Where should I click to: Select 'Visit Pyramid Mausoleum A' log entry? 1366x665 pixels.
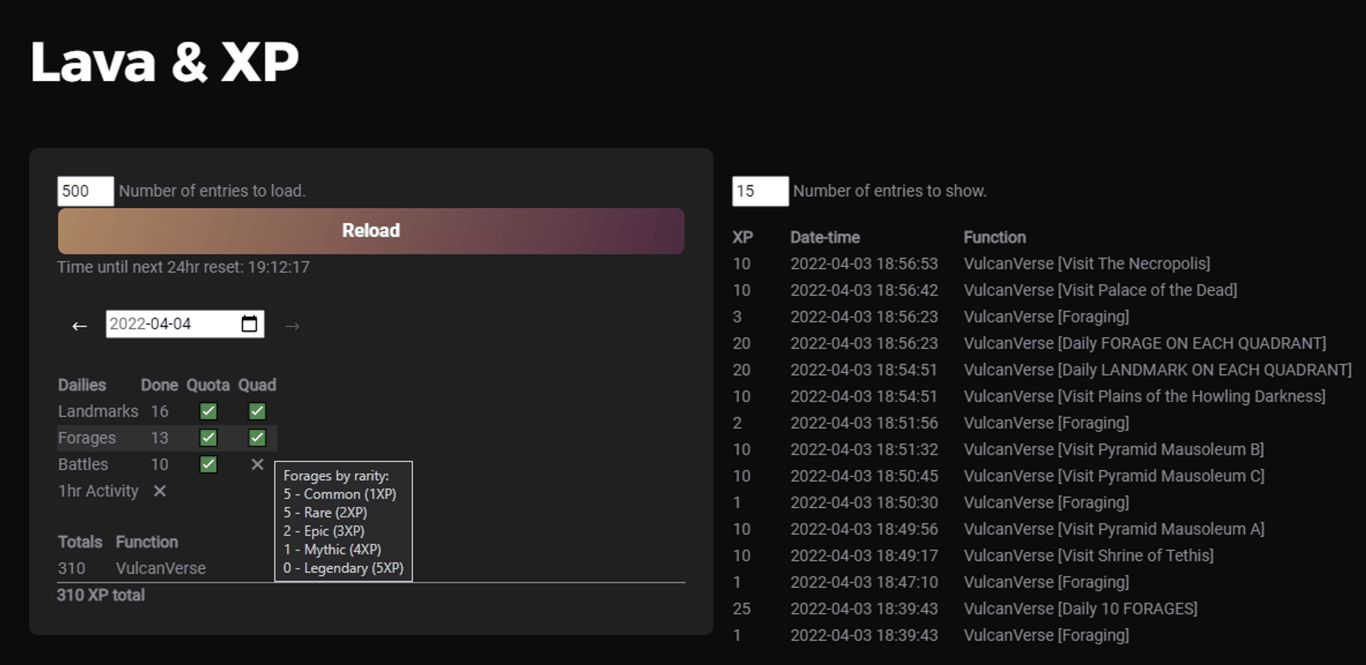(x=1114, y=529)
